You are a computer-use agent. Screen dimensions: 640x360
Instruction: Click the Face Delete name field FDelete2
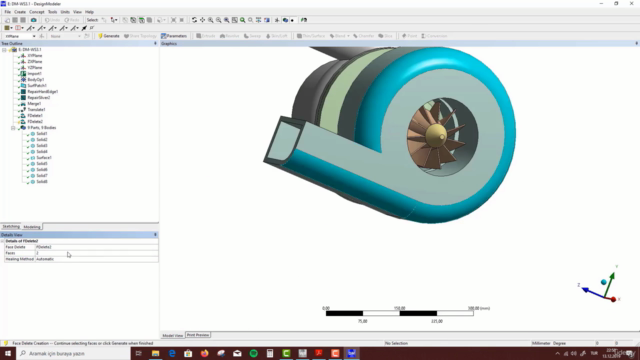pyautogui.click(x=96, y=247)
